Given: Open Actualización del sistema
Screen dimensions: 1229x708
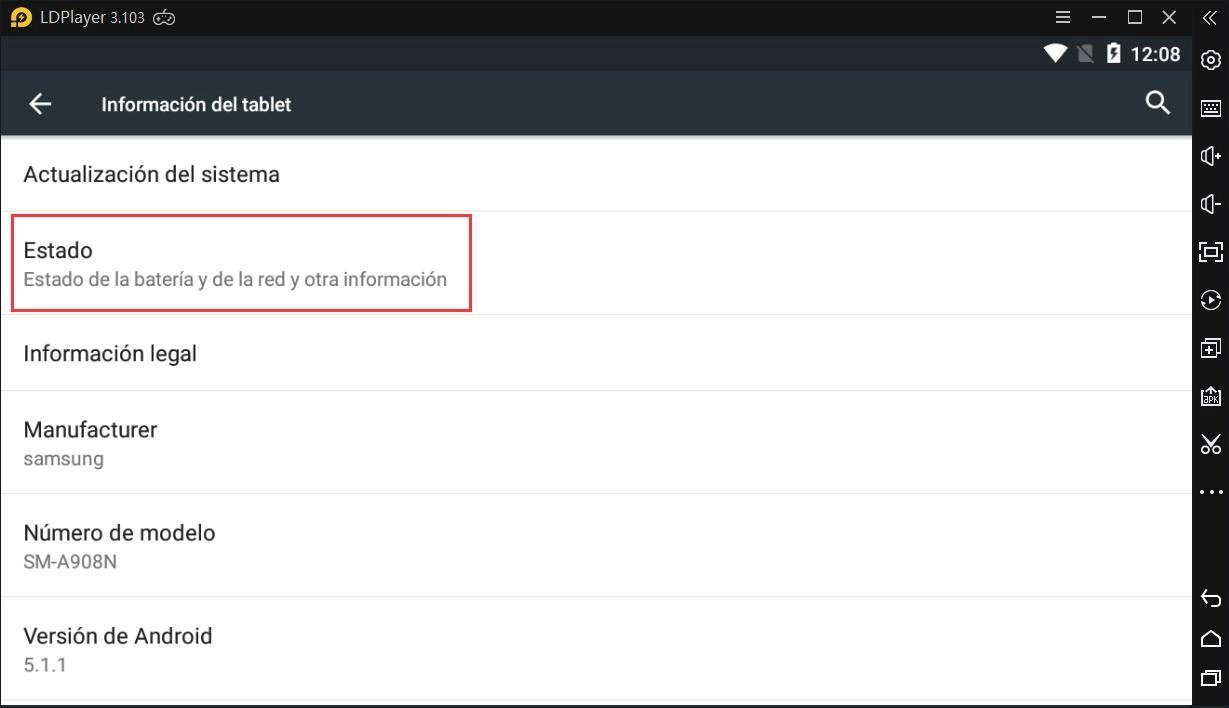Looking at the screenshot, I should coord(151,174).
